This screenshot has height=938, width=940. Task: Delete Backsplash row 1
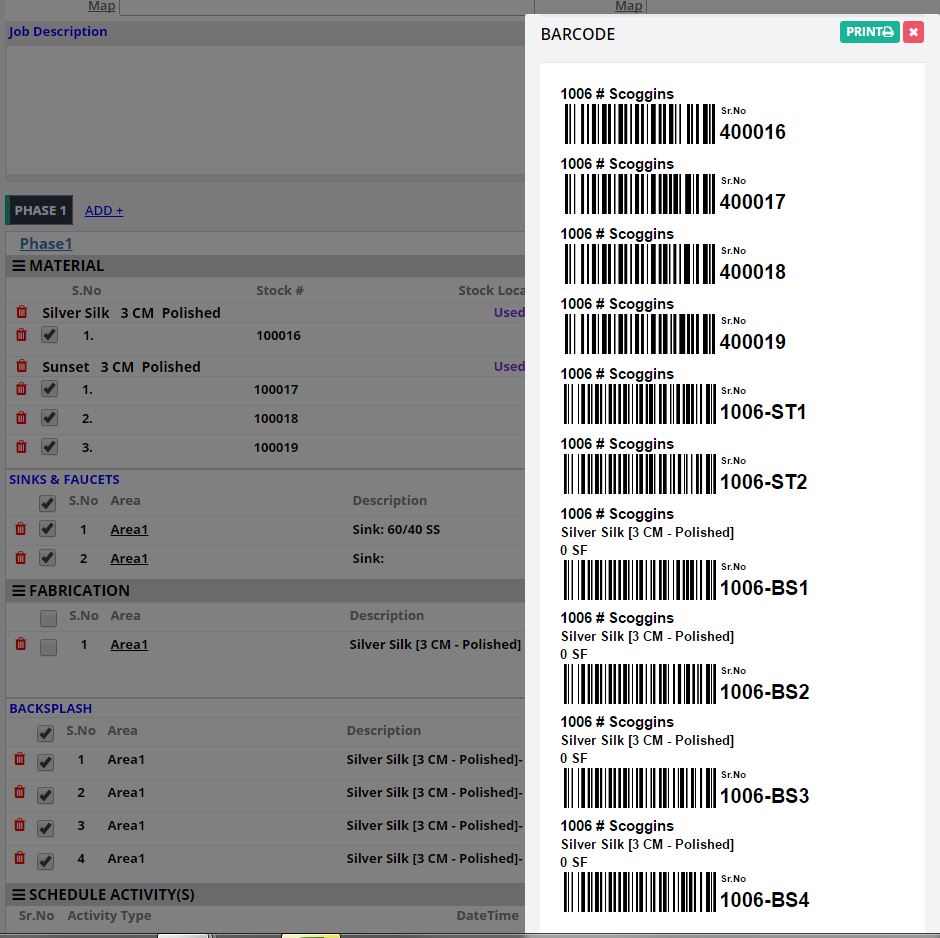tap(20, 759)
